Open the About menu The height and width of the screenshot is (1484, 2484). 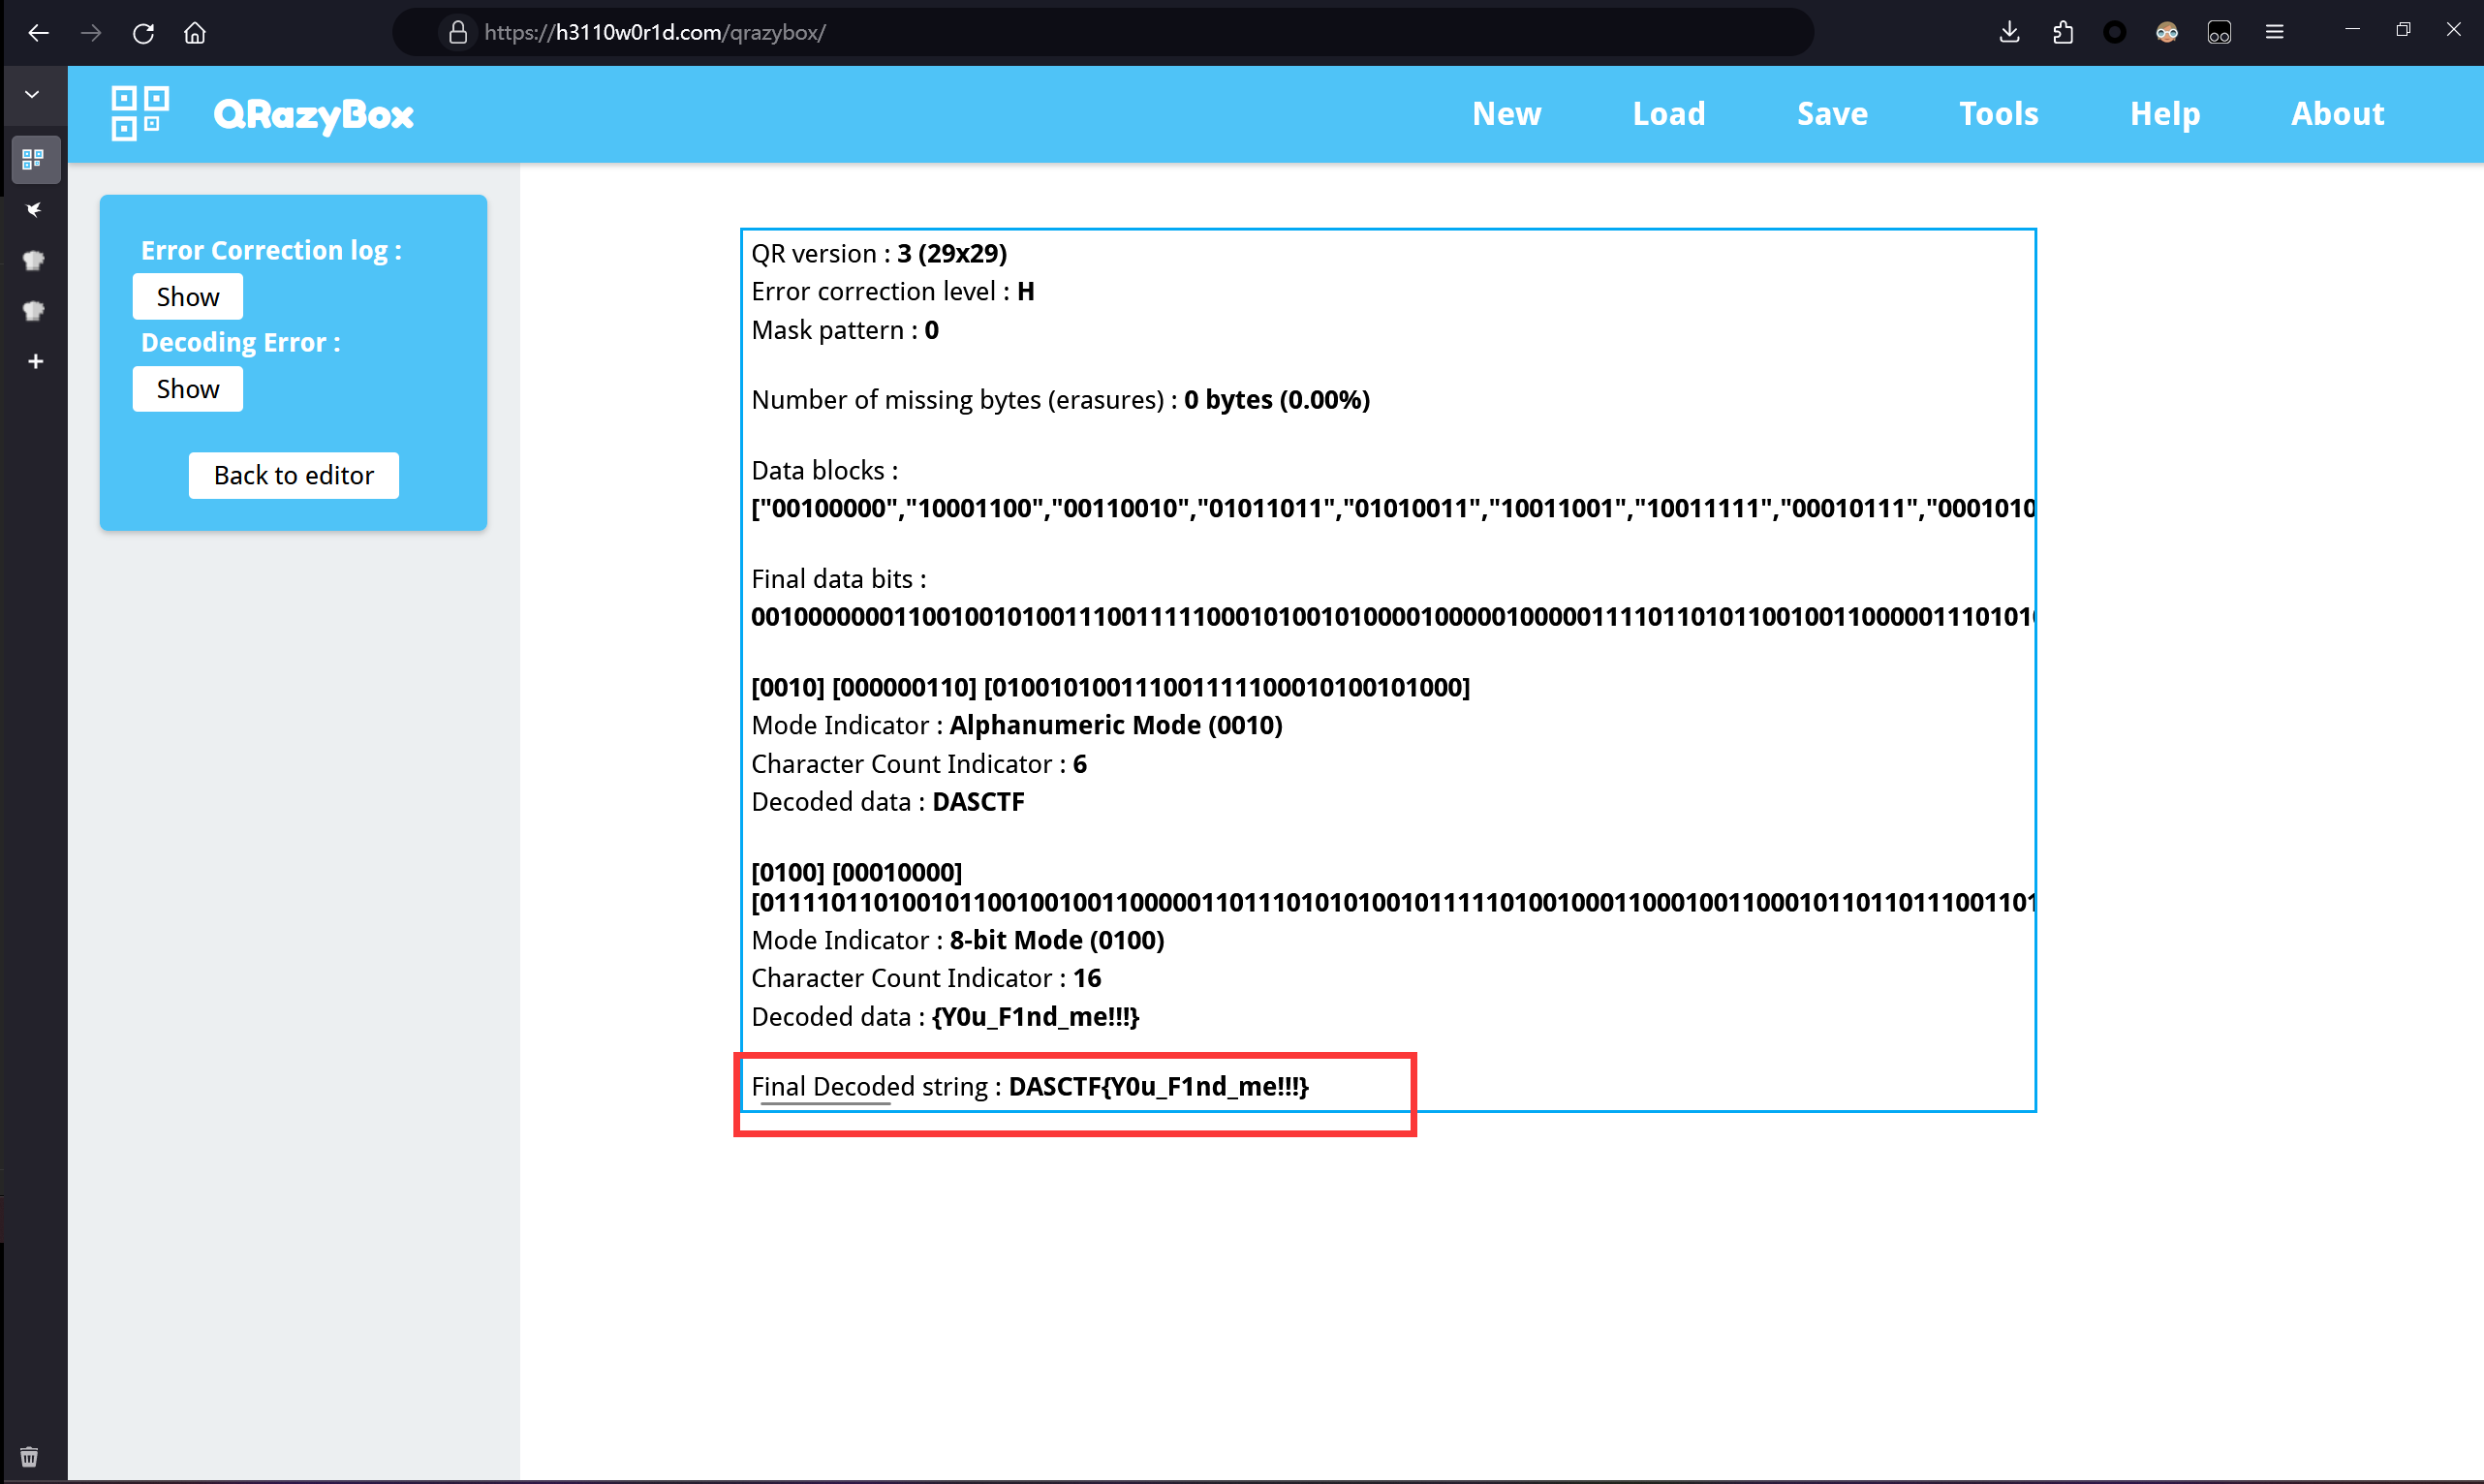pyautogui.click(x=2337, y=114)
